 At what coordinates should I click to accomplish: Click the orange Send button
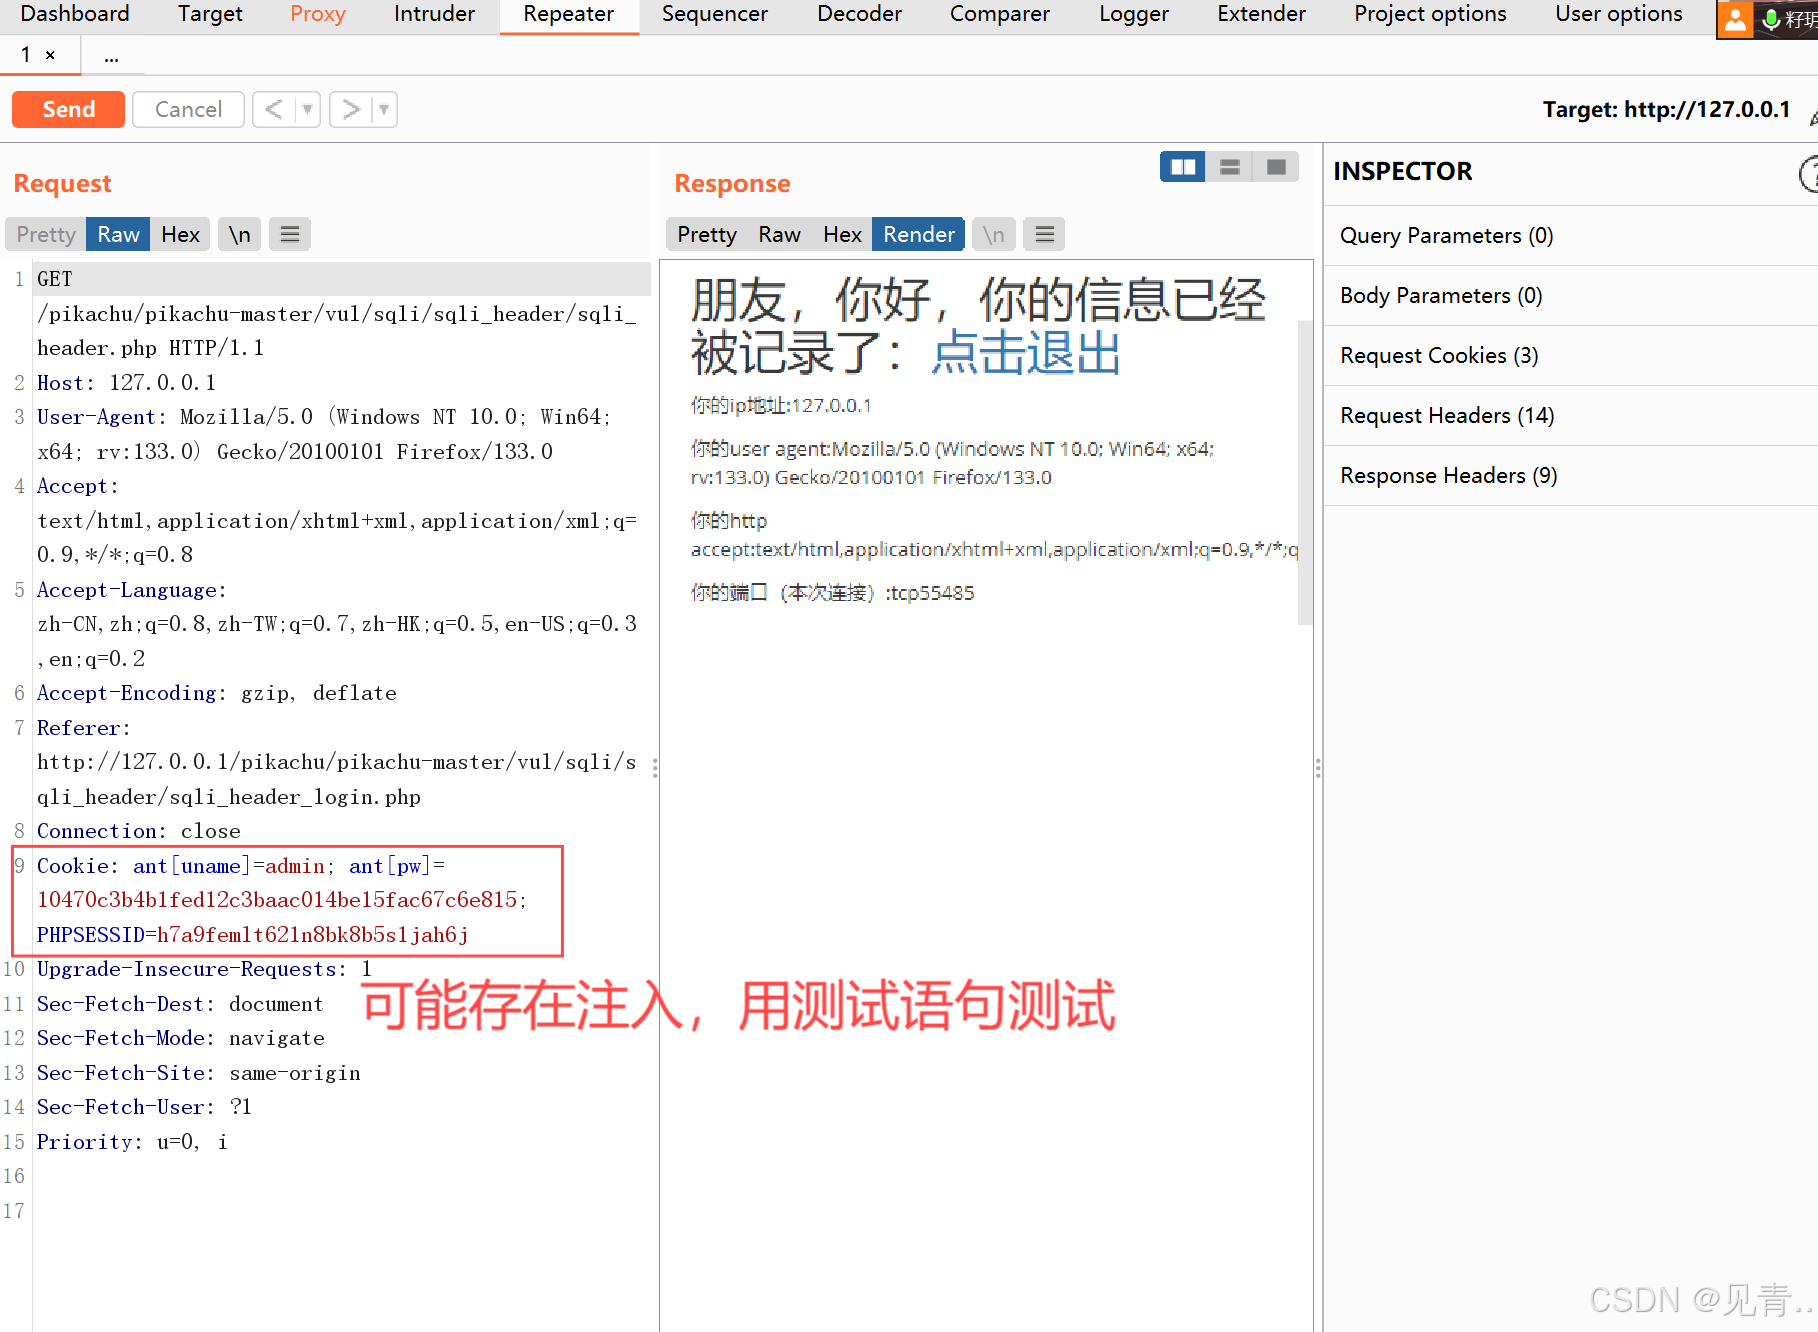coord(68,109)
